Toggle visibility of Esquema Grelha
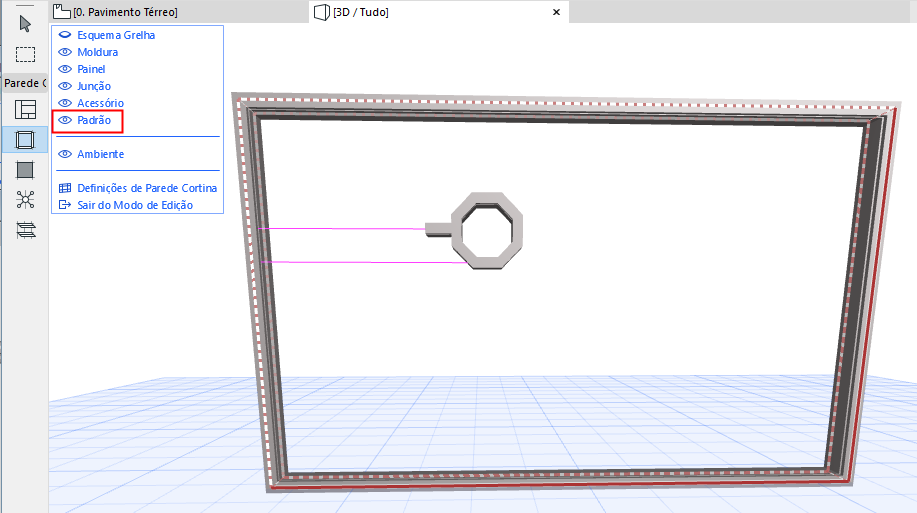The width and height of the screenshot is (917, 513). point(65,35)
